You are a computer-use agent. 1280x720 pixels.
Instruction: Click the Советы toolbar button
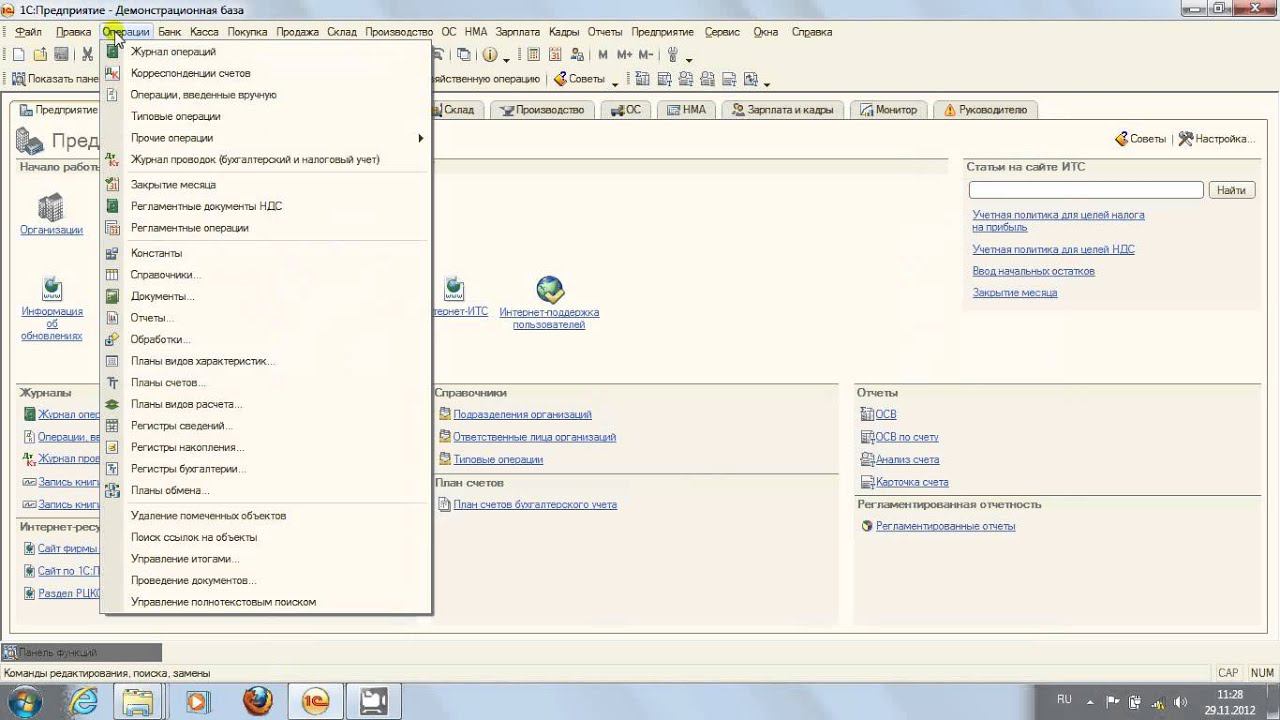[x=580, y=79]
